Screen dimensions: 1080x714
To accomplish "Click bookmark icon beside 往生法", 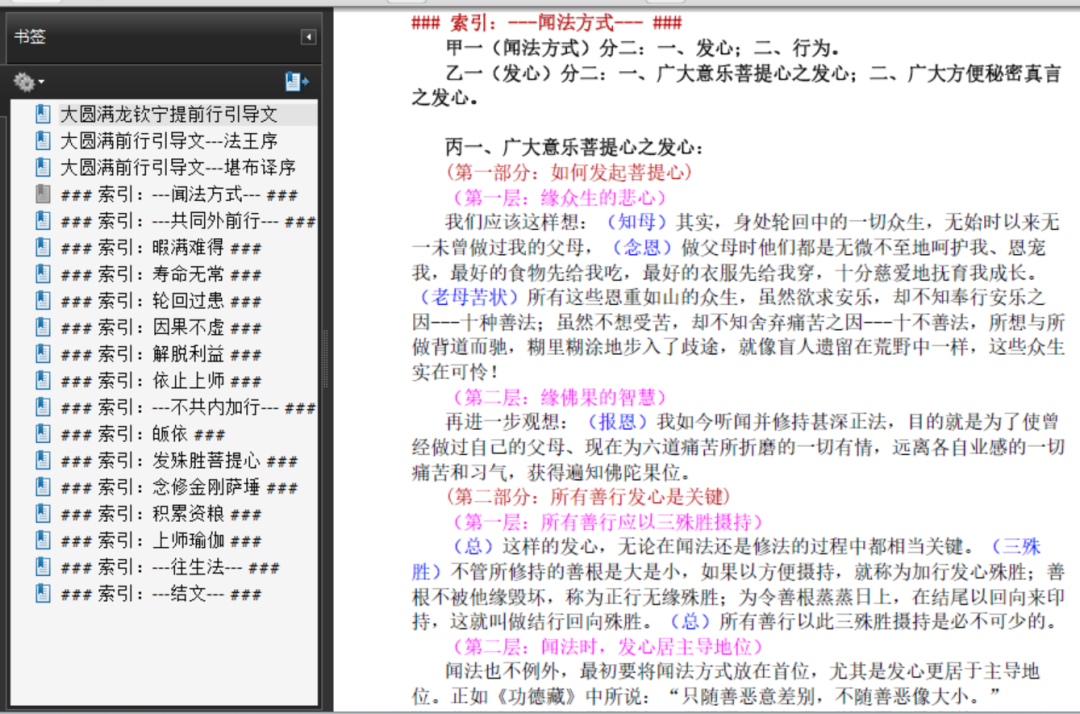I will click(43, 567).
